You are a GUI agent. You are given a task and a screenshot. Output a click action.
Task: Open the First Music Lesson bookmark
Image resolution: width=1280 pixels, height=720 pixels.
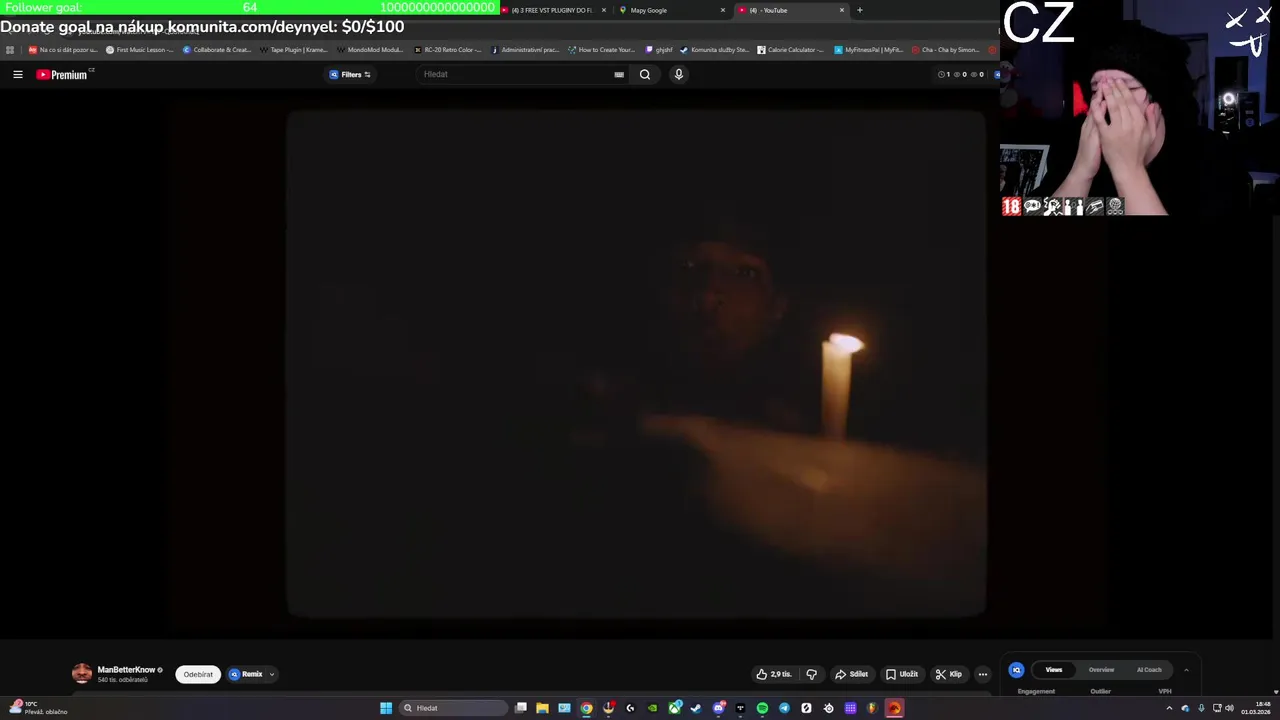[x=139, y=49]
